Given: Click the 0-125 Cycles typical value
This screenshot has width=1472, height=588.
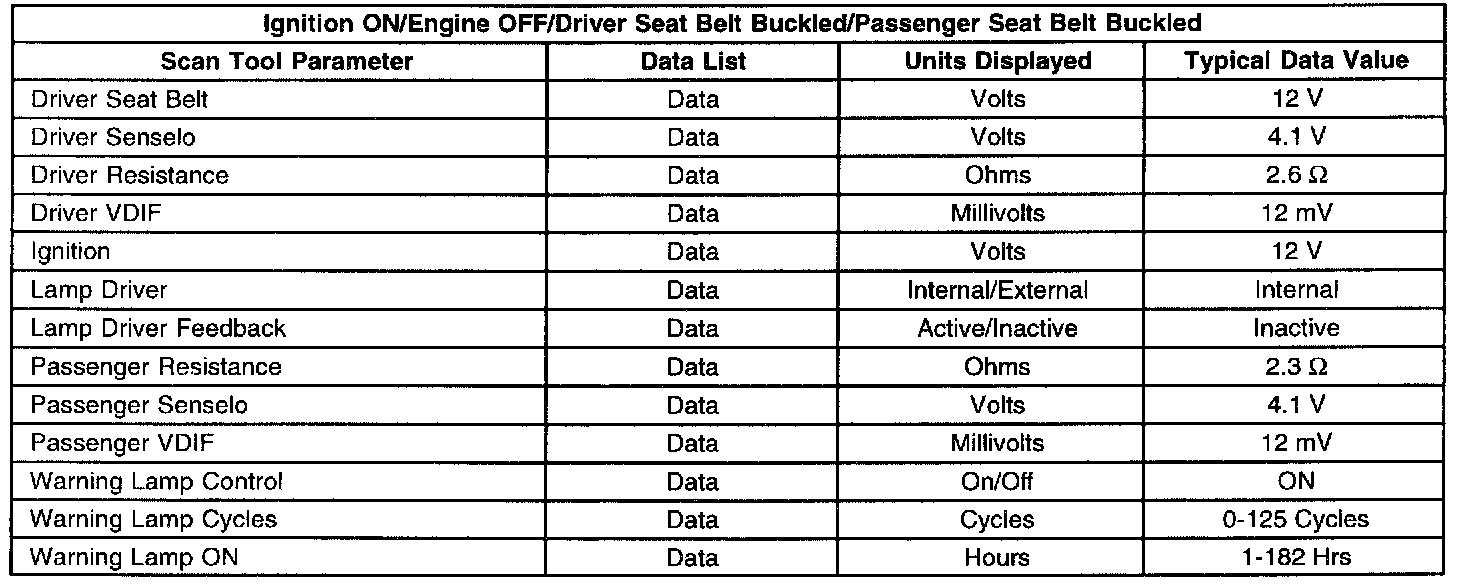Looking at the screenshot, I should (x=1296, y=519).
